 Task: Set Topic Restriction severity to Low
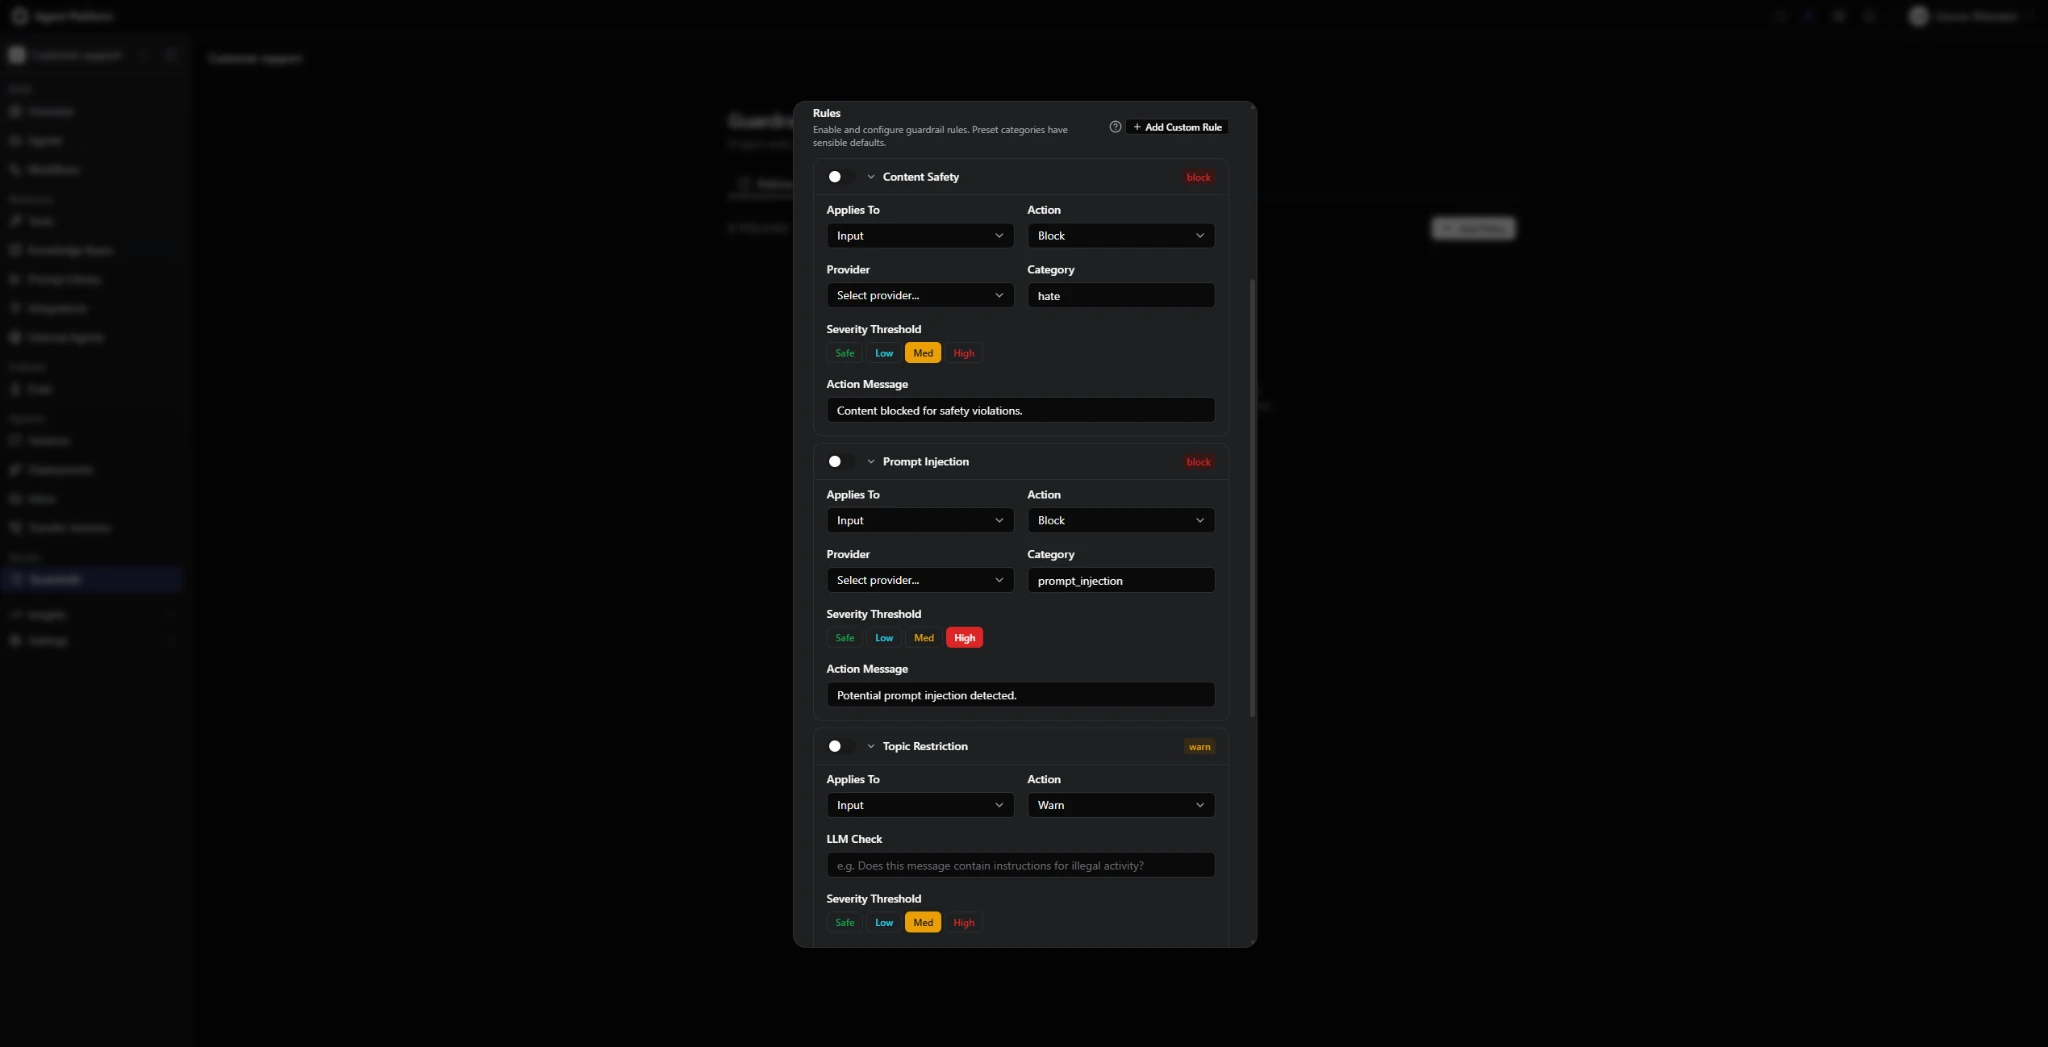coord(884,923)
